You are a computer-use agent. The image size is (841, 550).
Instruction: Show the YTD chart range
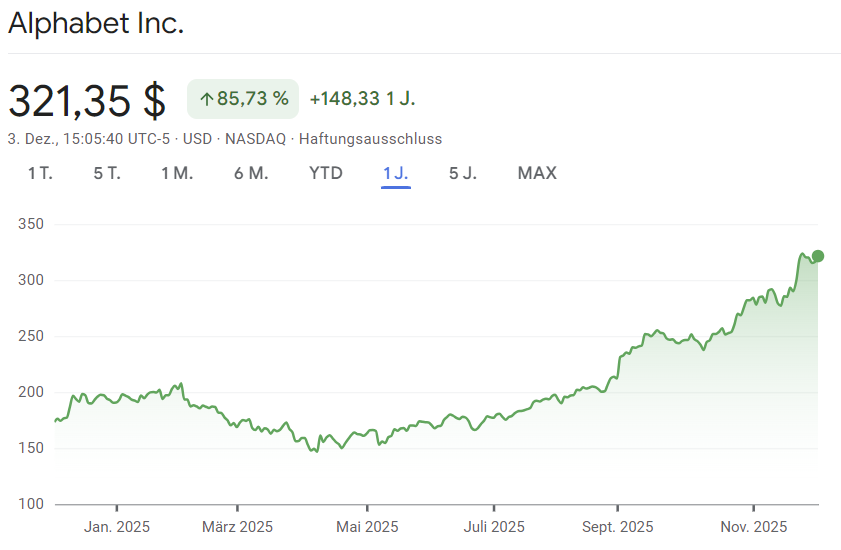326,173
